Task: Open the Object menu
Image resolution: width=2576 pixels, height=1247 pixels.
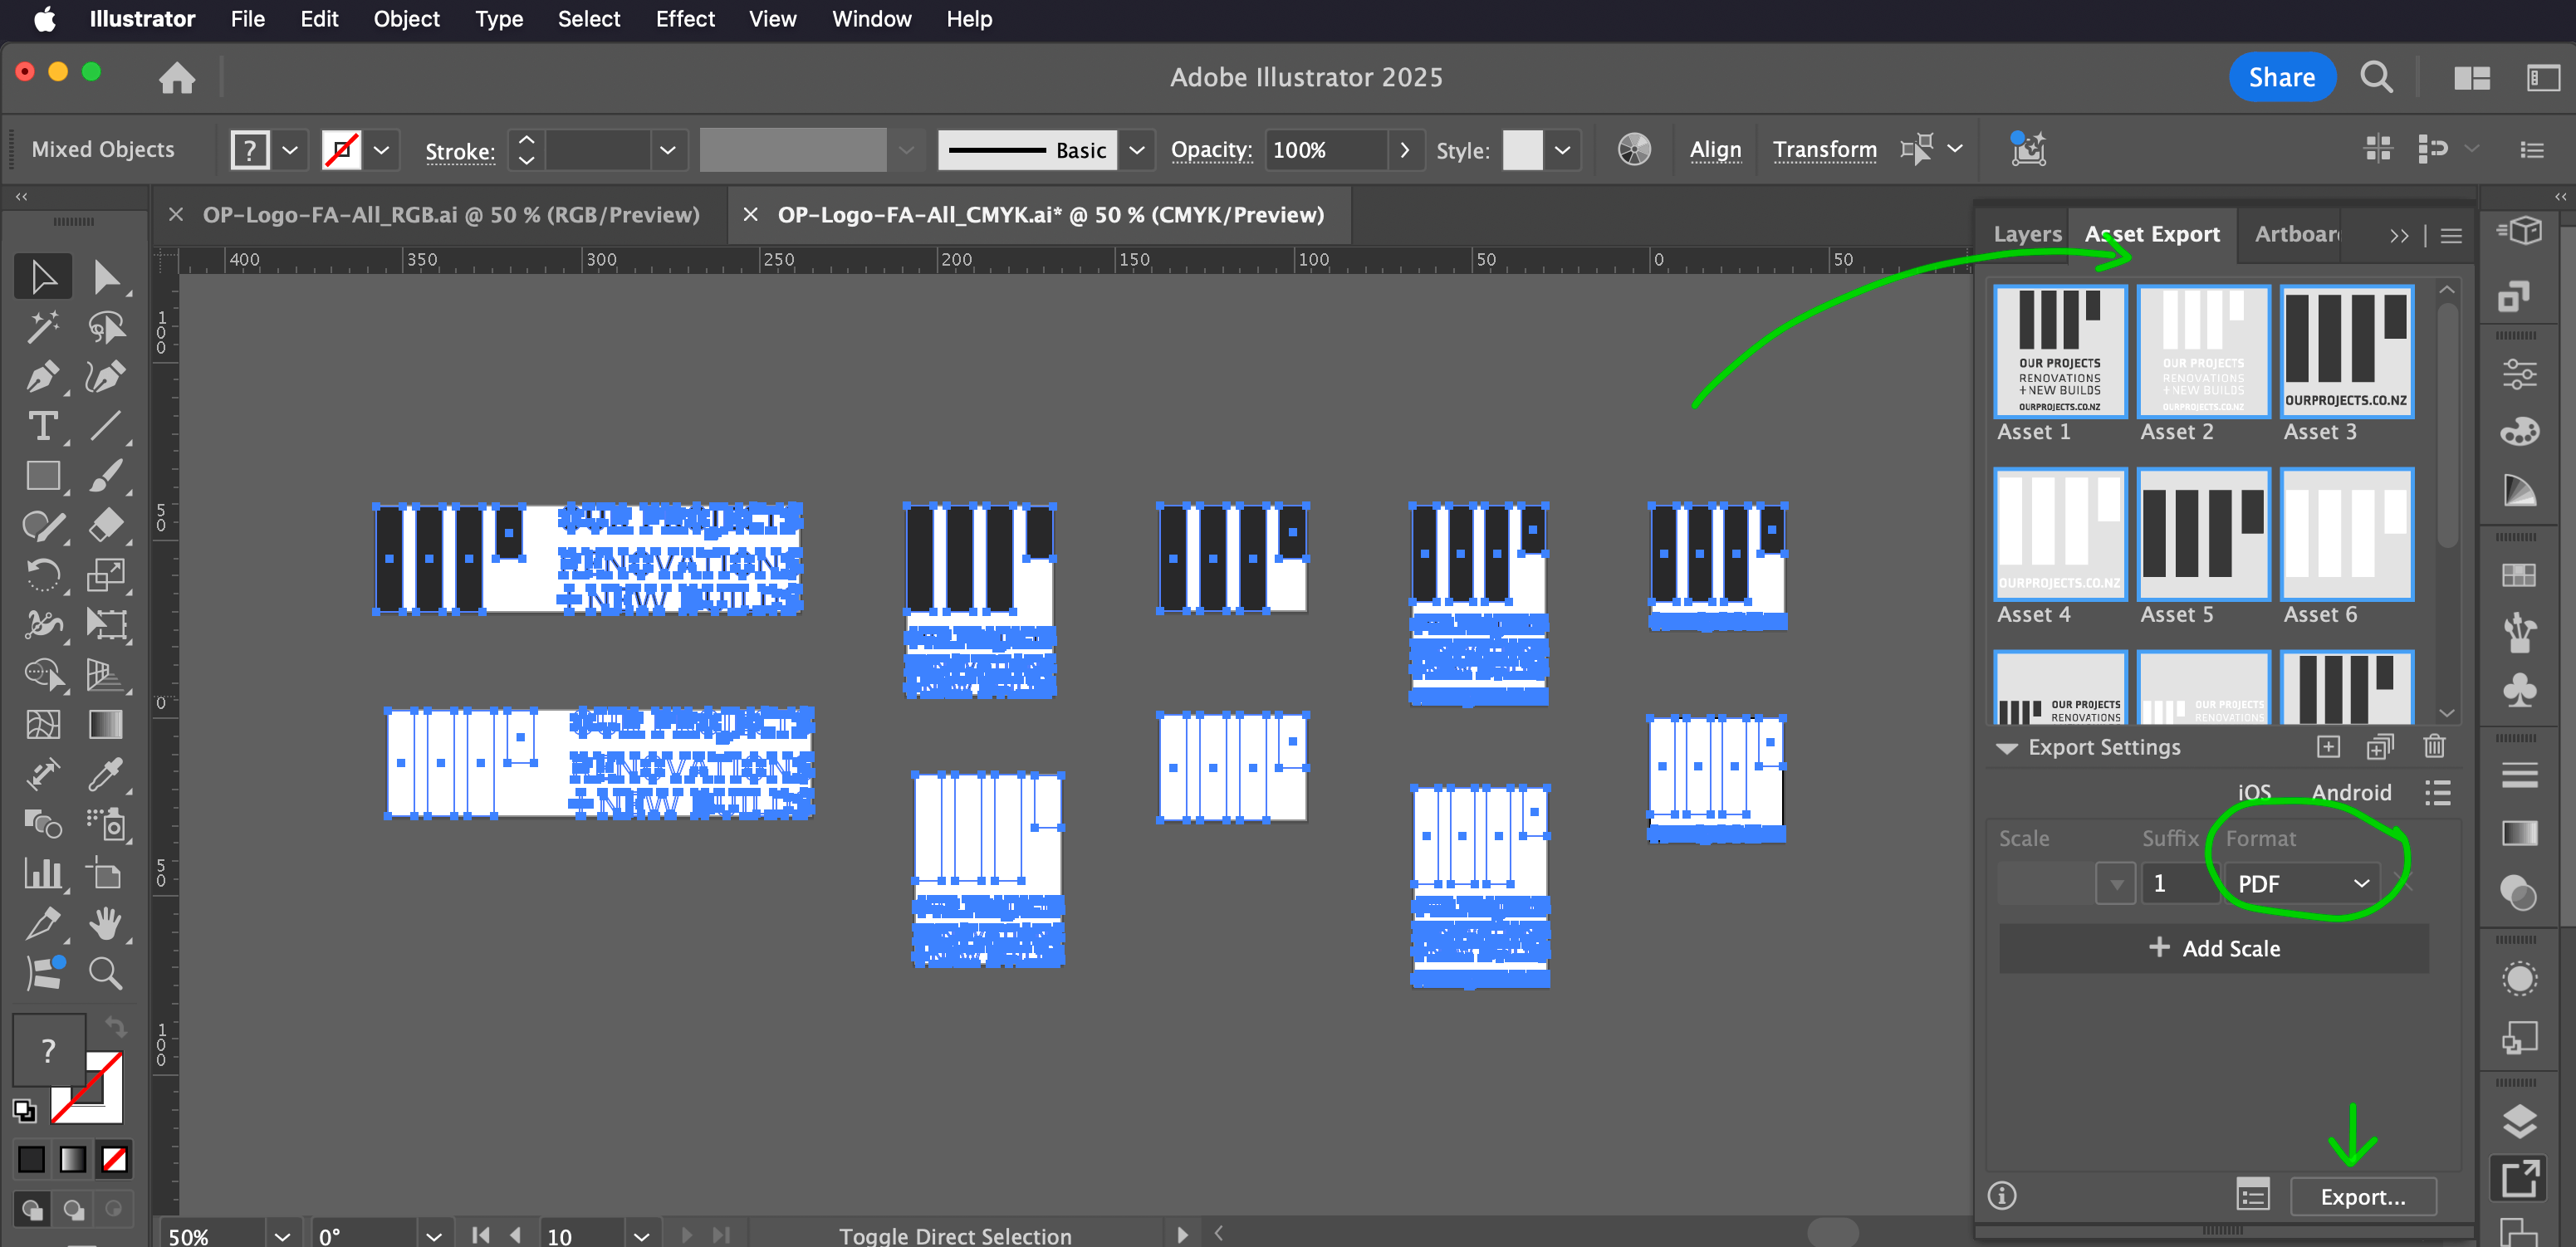Action: [x=406, y=19]
